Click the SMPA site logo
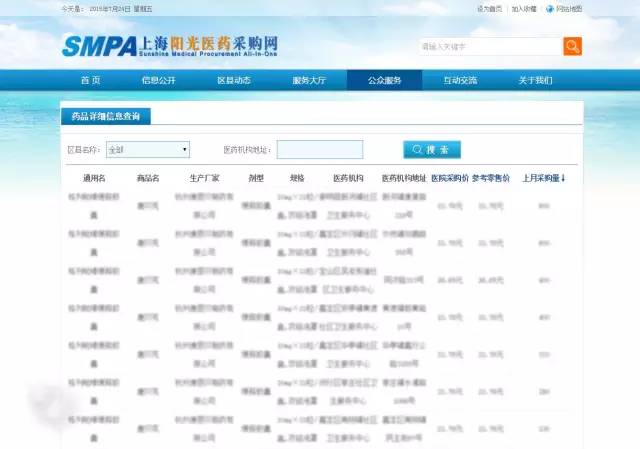This screenshot has width=640, height=449. pyautogui.click(x=170, y=46)
